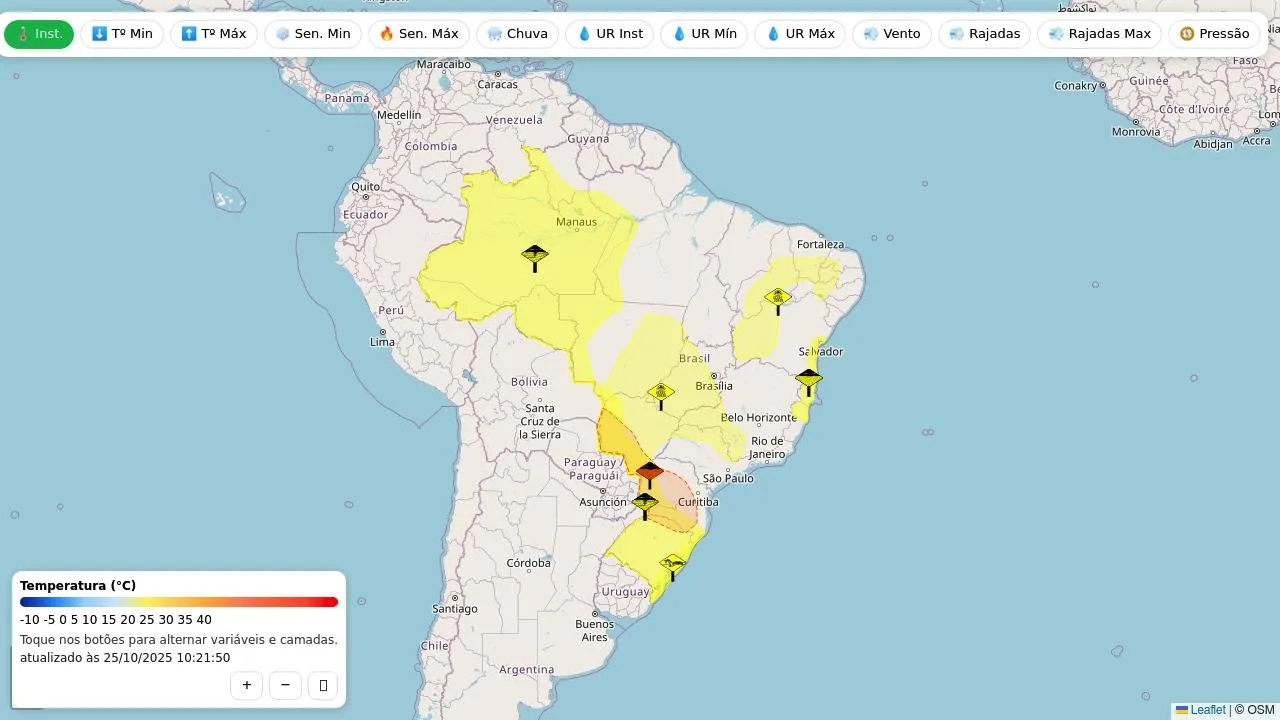This screenshot has height=720, width=1280.
Task: Switch to the Pressão variable
Action: pos(1214,34)
